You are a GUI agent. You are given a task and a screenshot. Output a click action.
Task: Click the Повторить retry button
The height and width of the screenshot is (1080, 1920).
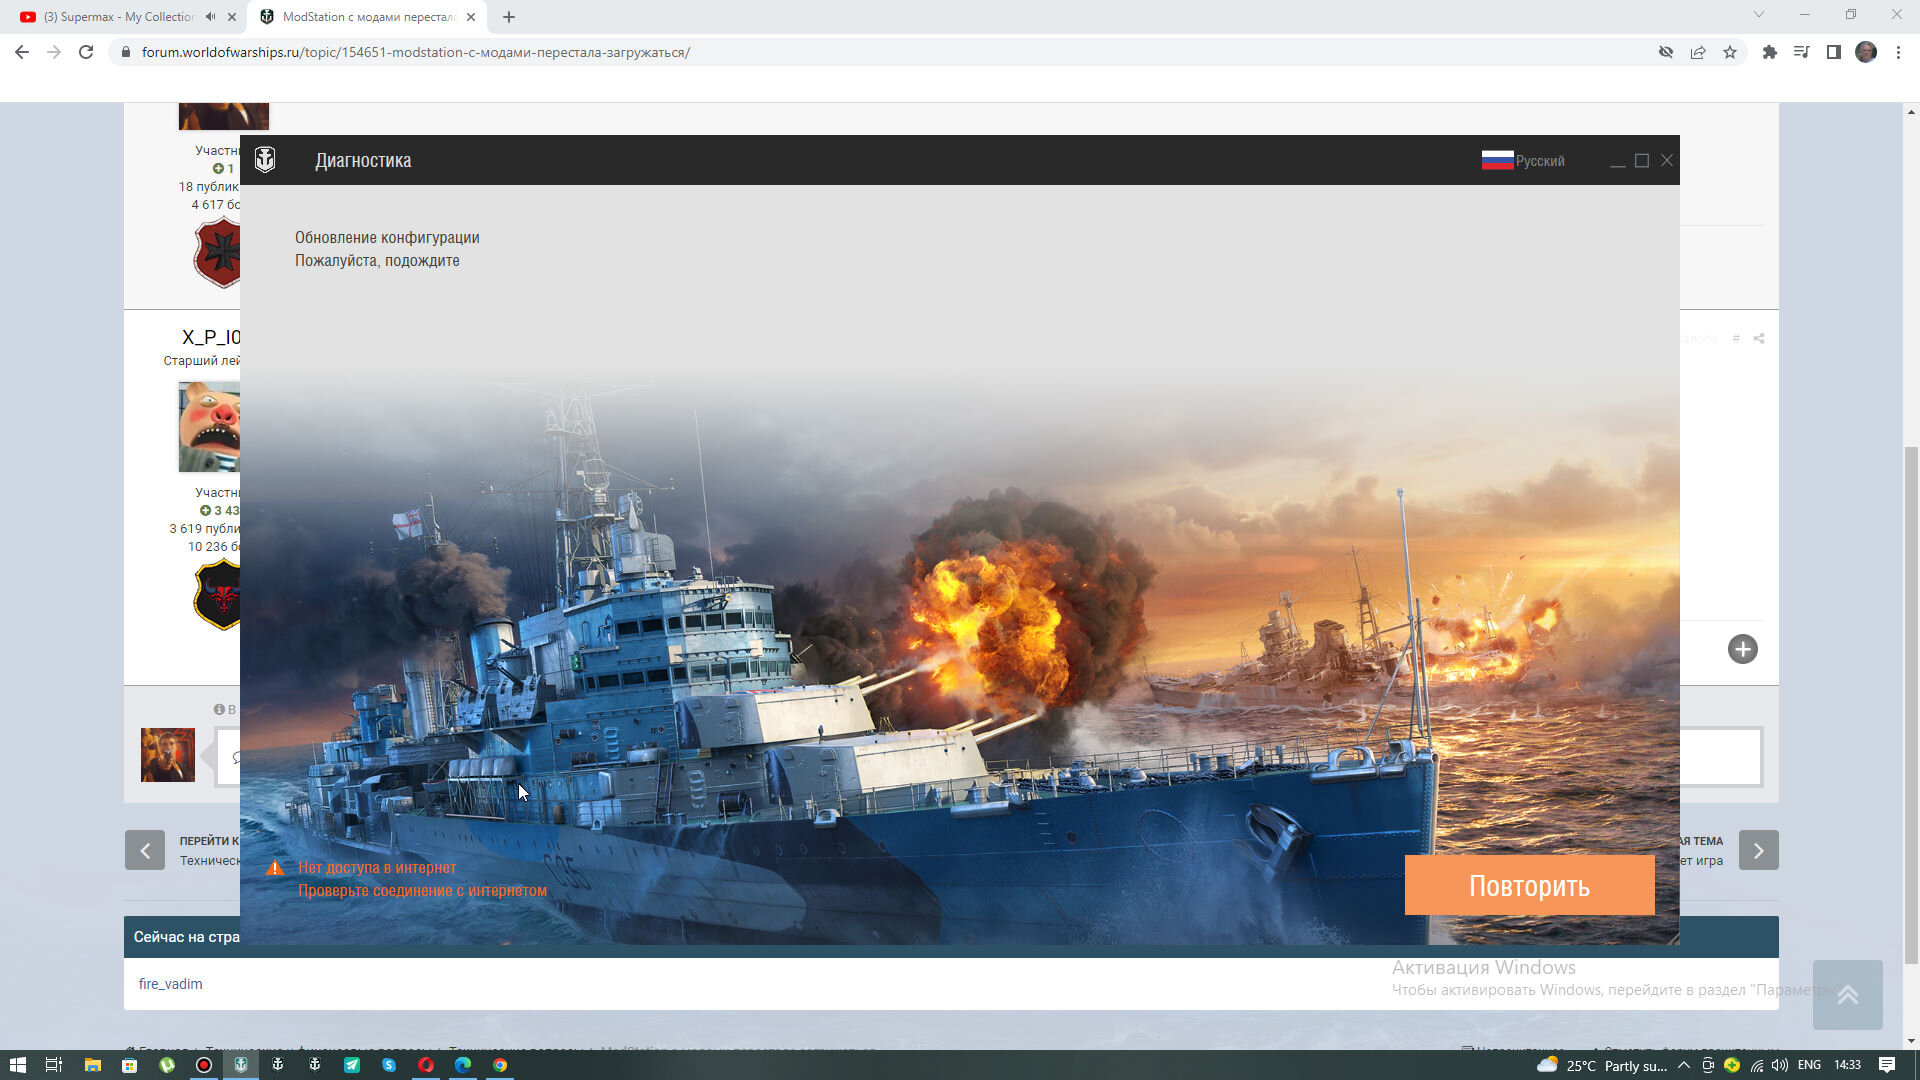[x=1528, y=885]
